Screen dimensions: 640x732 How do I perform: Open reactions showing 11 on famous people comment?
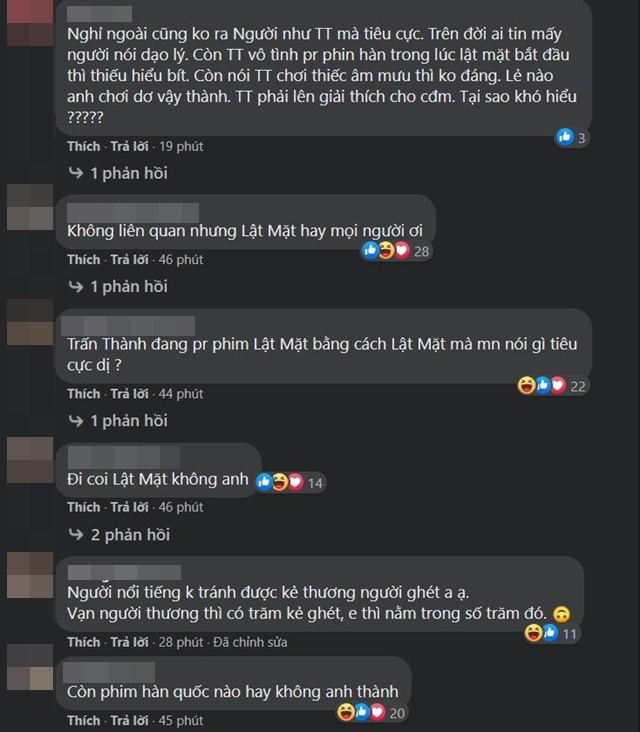[x=552, y=633]
